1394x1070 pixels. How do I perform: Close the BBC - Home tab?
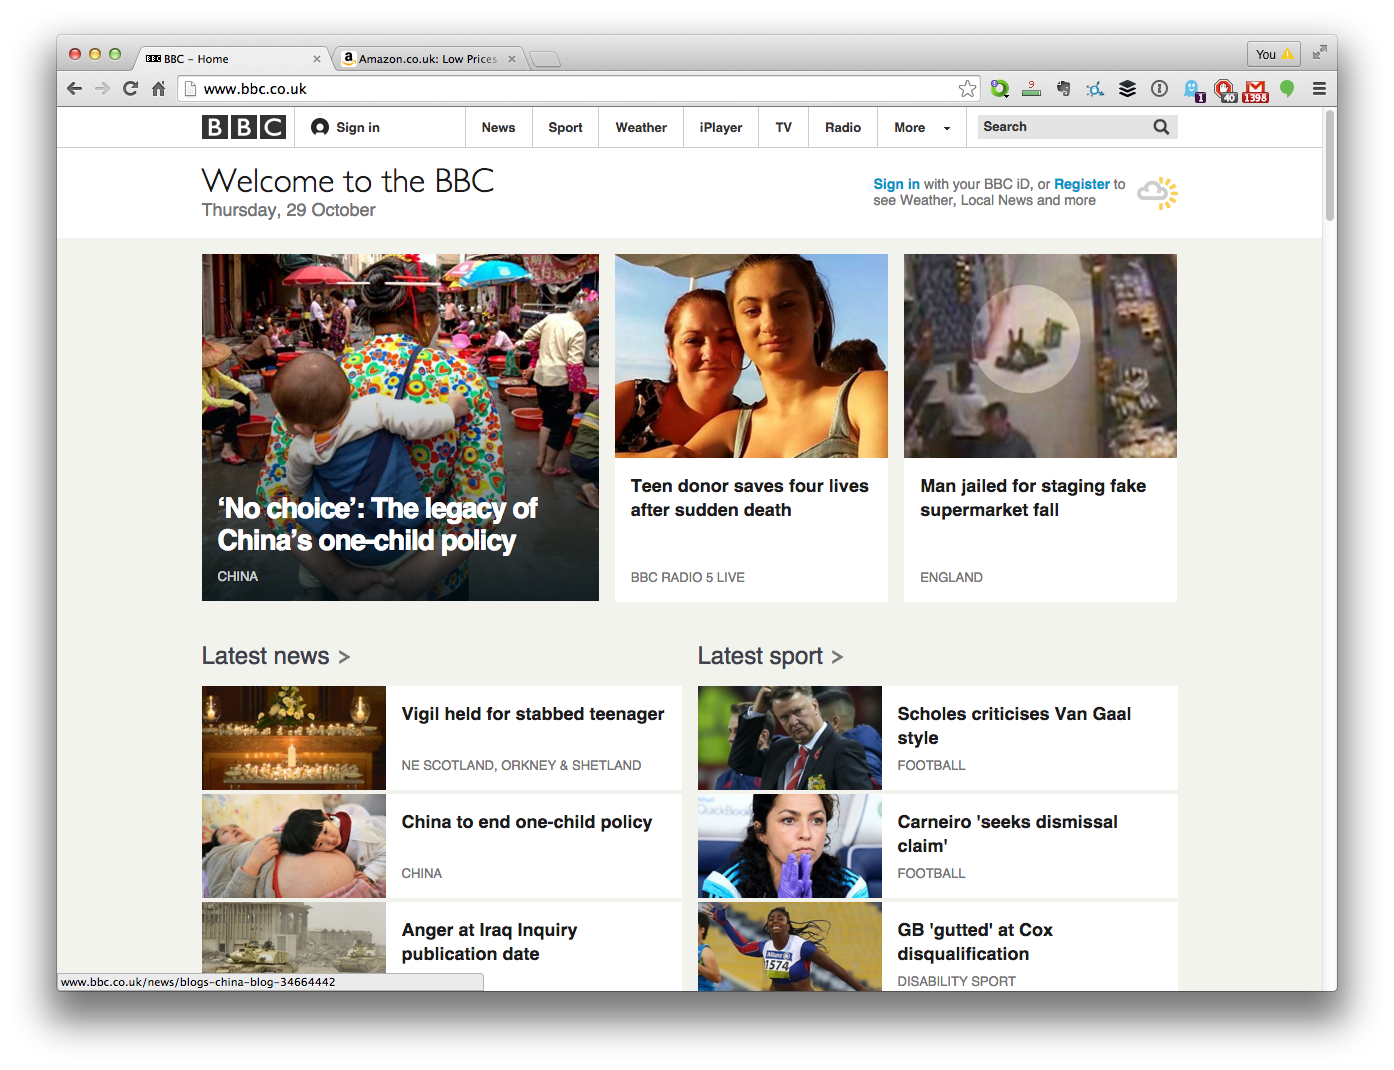pyautogui.click(x=317, y=59)
